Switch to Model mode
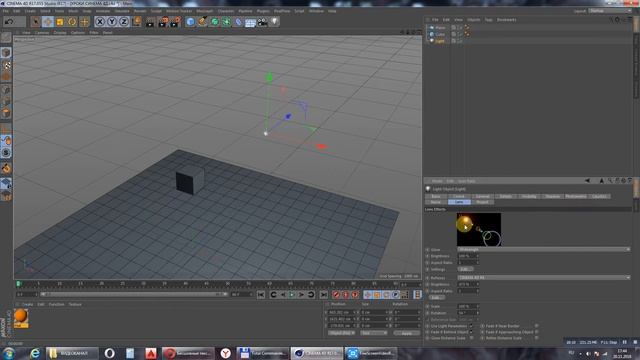 click(x=6, y=53)
